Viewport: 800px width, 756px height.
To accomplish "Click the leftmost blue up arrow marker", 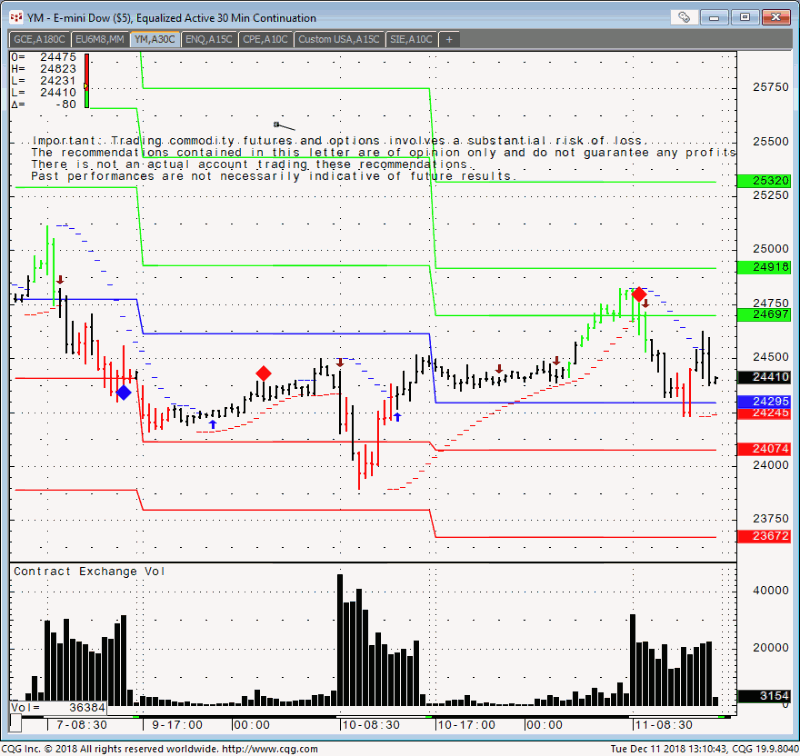I will (x=212, y=425).
